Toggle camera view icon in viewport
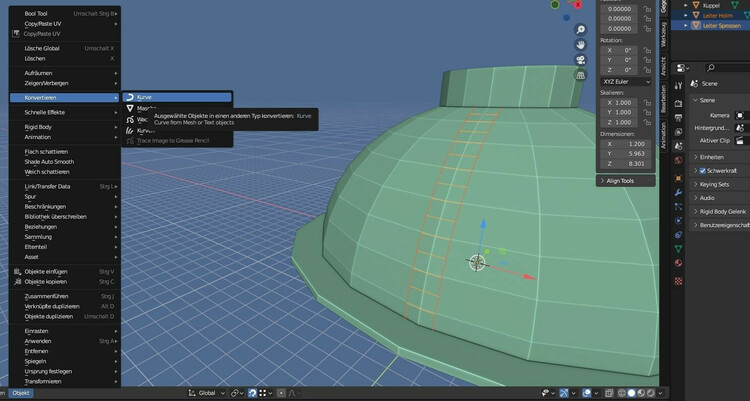The image size is (750, 401). [580, 59]
